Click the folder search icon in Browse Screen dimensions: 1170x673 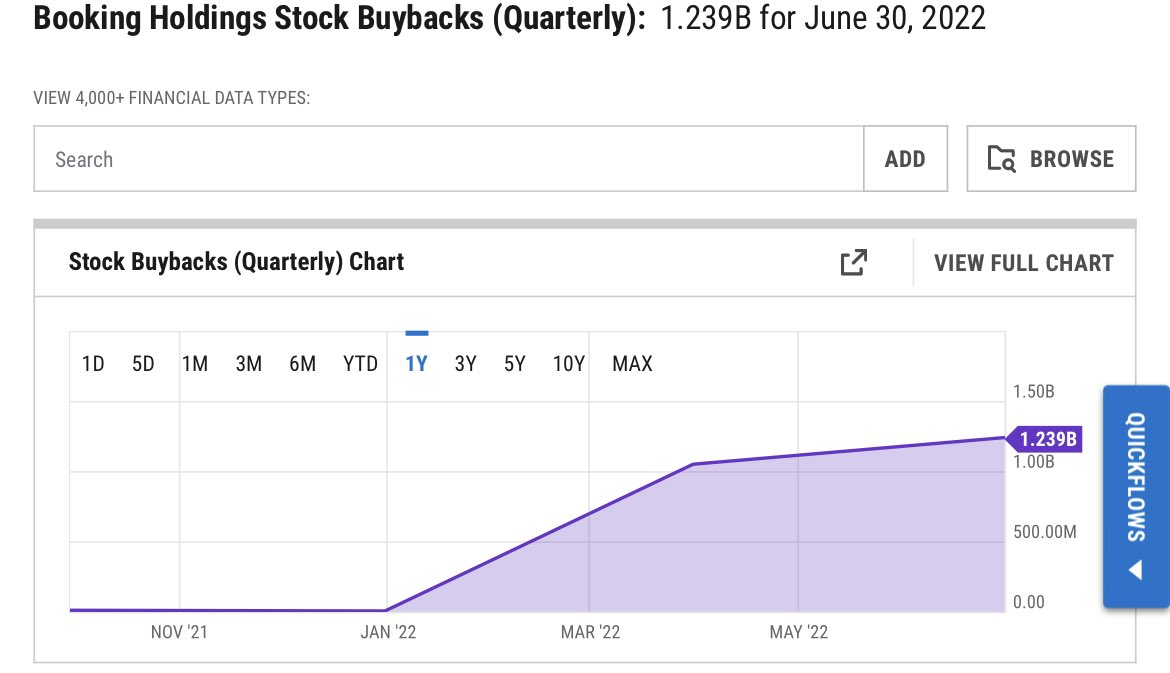(x=1001, y=159)
